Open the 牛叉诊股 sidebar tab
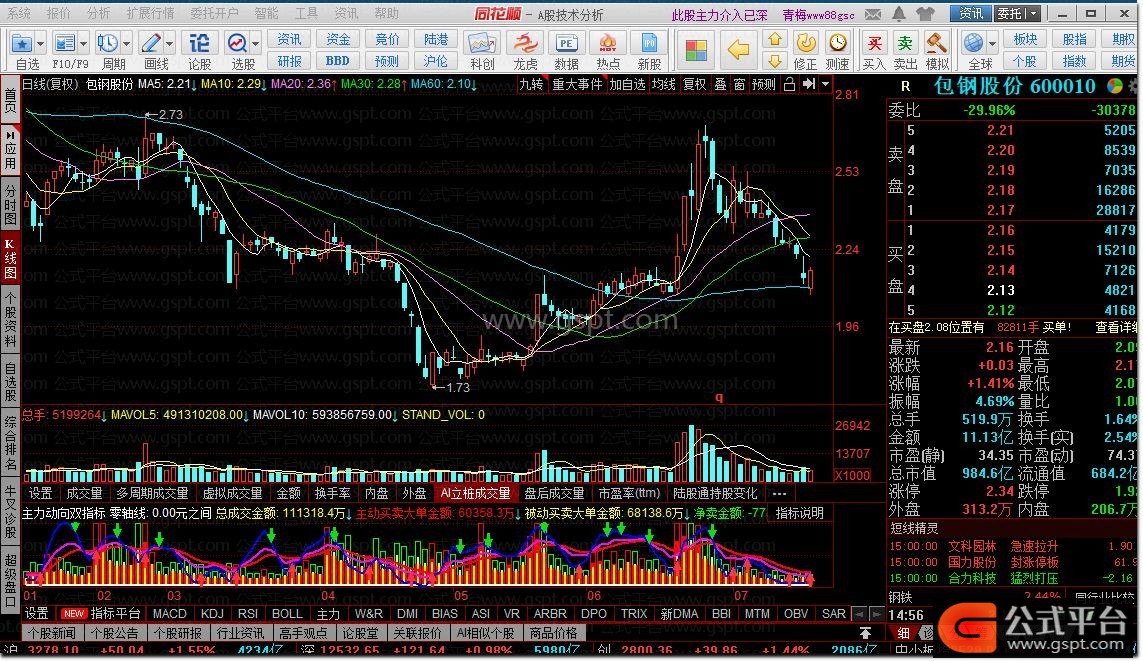 coord(10,512)
